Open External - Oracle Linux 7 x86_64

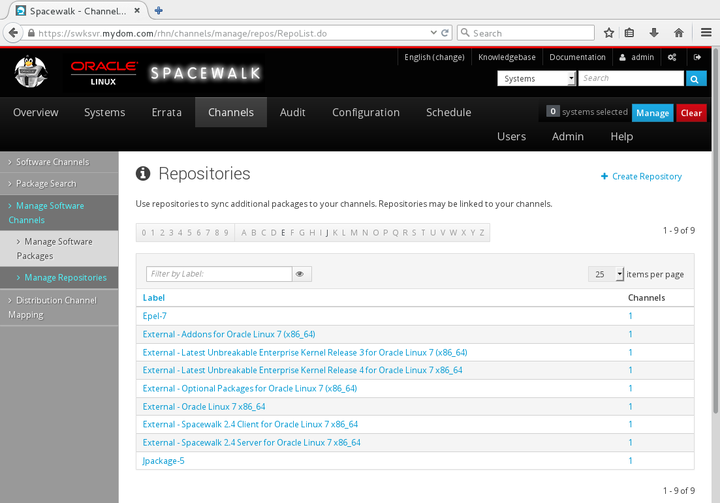204,407
